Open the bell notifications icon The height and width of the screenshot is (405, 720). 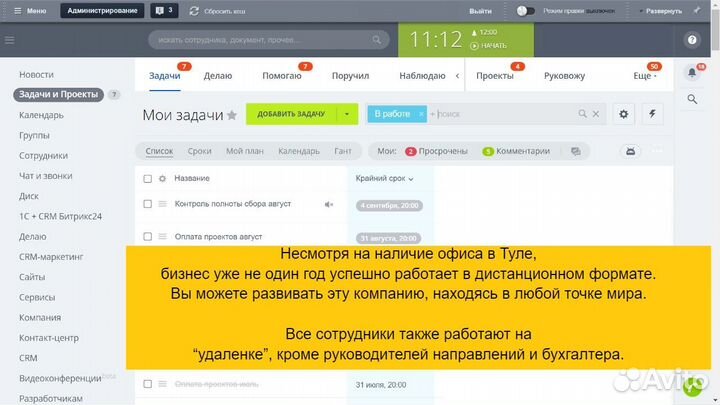point(692,73)
